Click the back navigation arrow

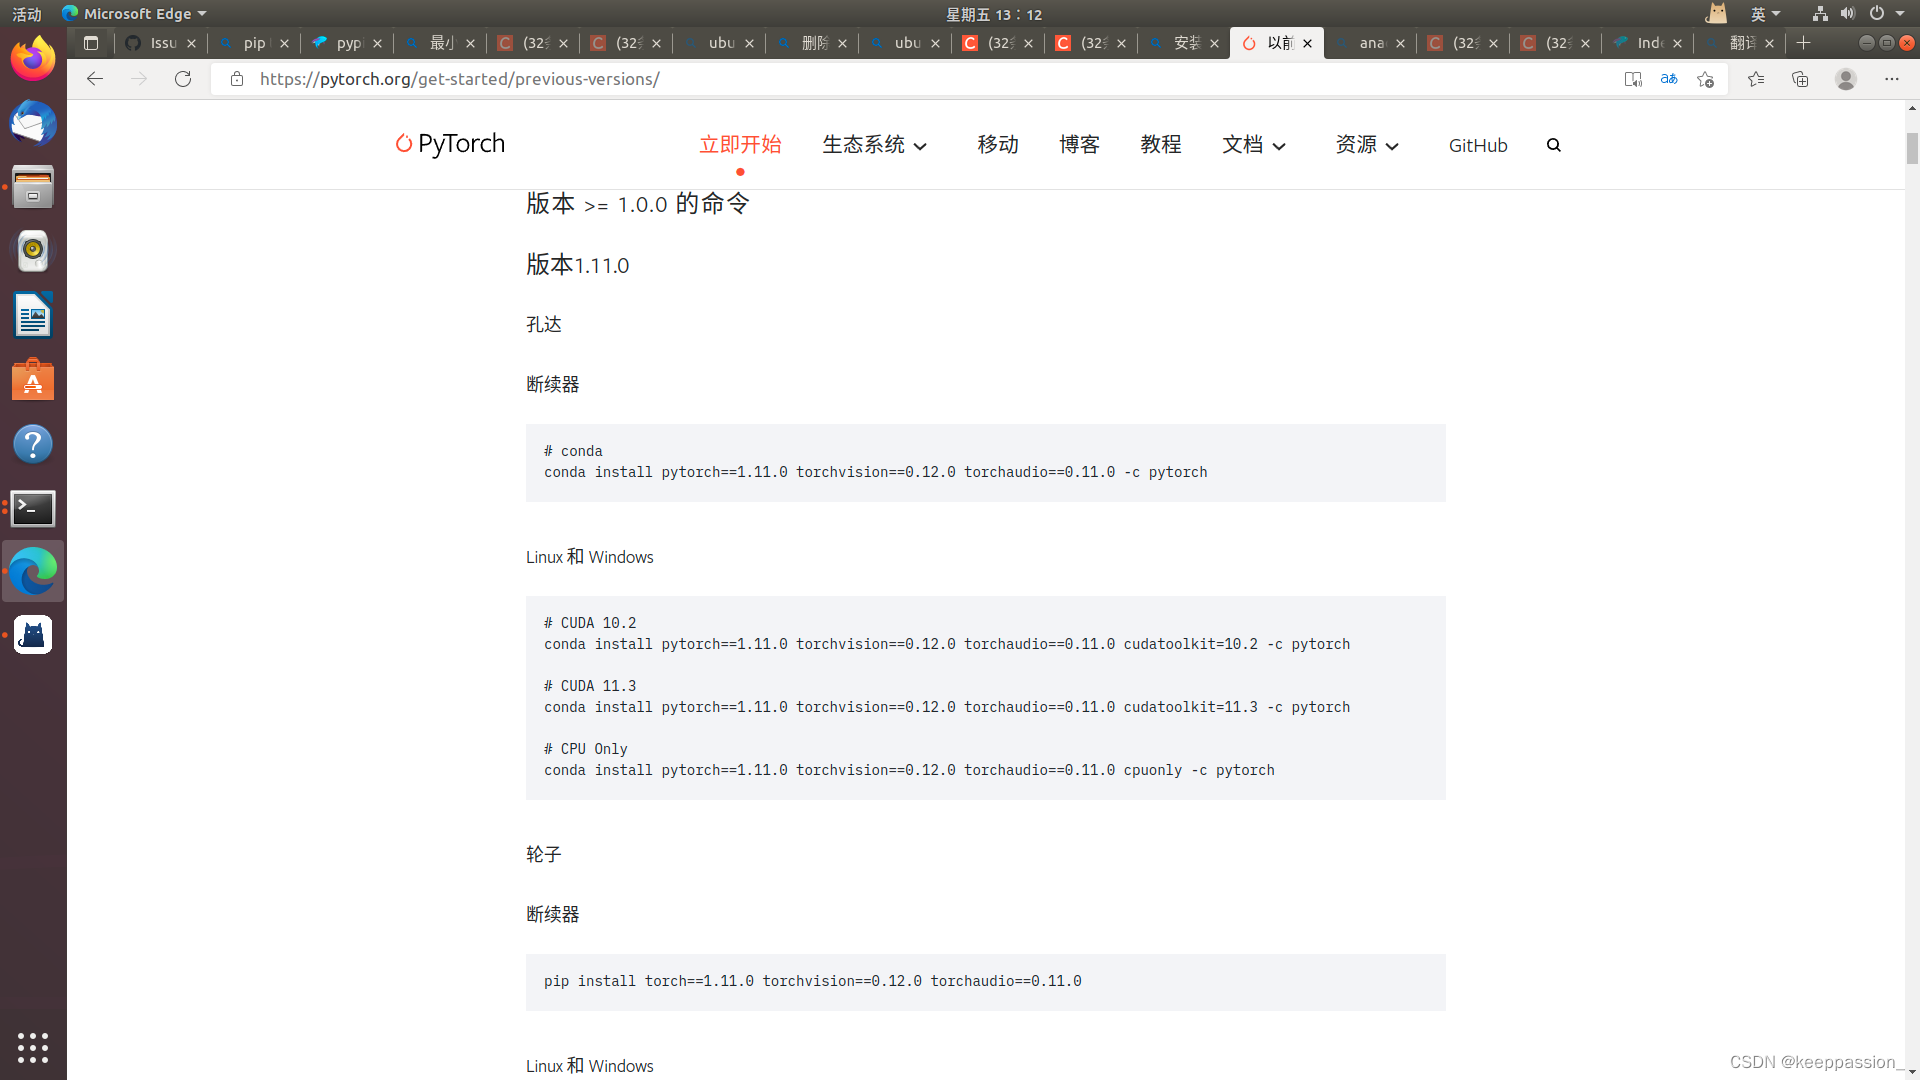[95, 79]
